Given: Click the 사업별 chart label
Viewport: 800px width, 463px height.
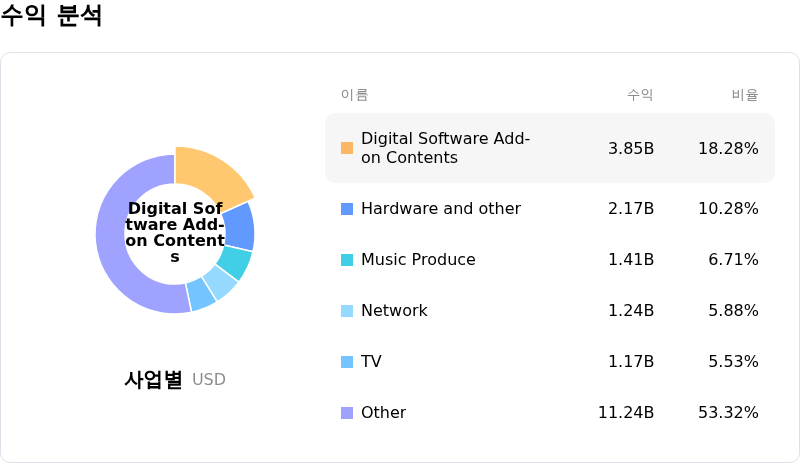Looking at the screenshot, I should [153, 380].
